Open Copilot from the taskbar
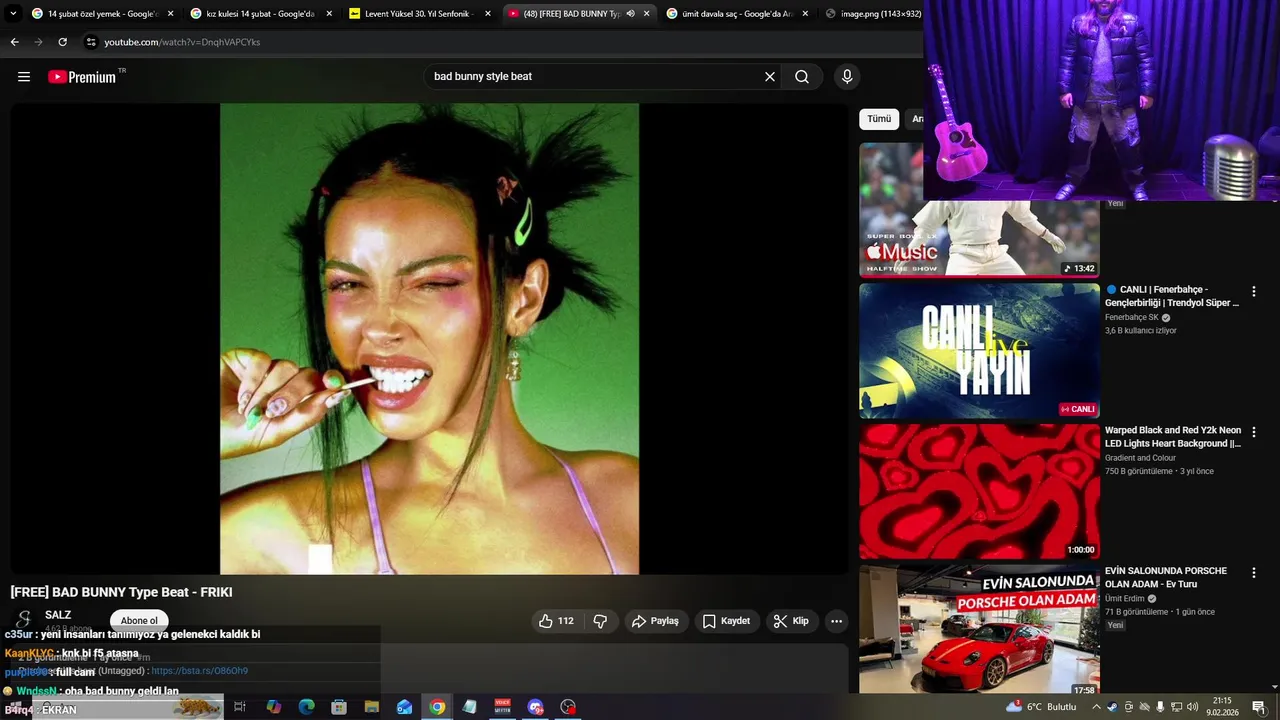Image resolution: width=1280 pixels, height=720 pixels. 273,707
